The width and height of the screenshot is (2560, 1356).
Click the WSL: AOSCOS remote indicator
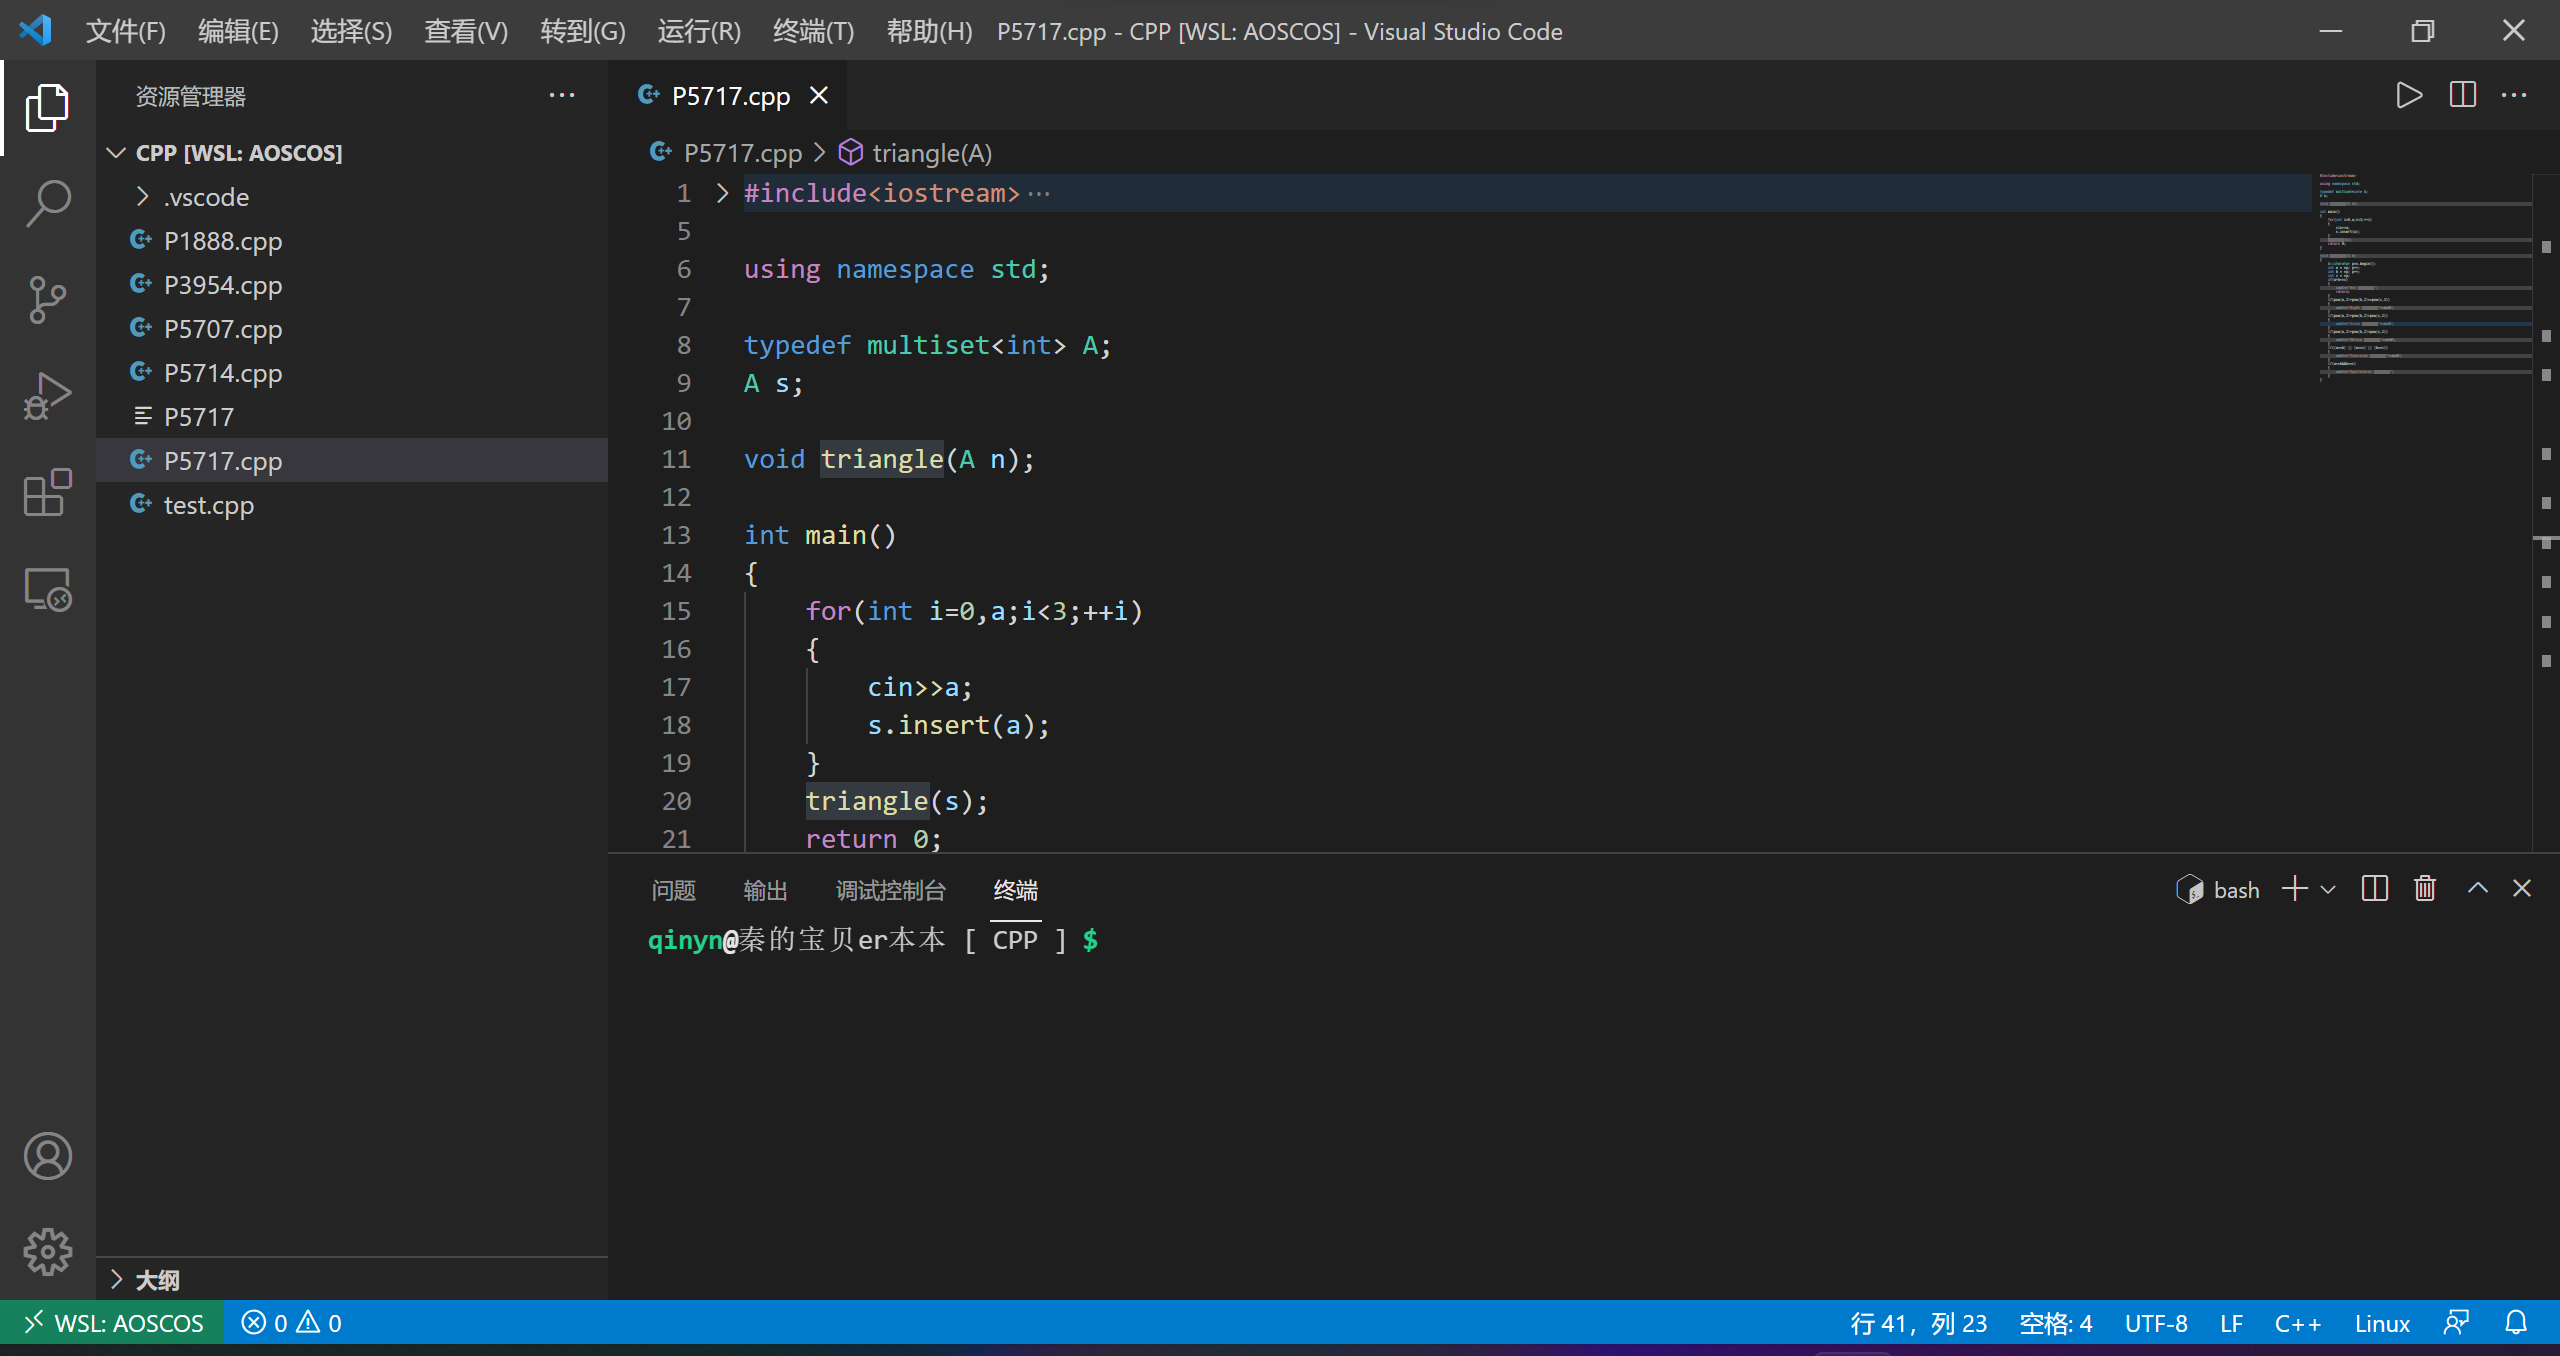[113, 1323]
